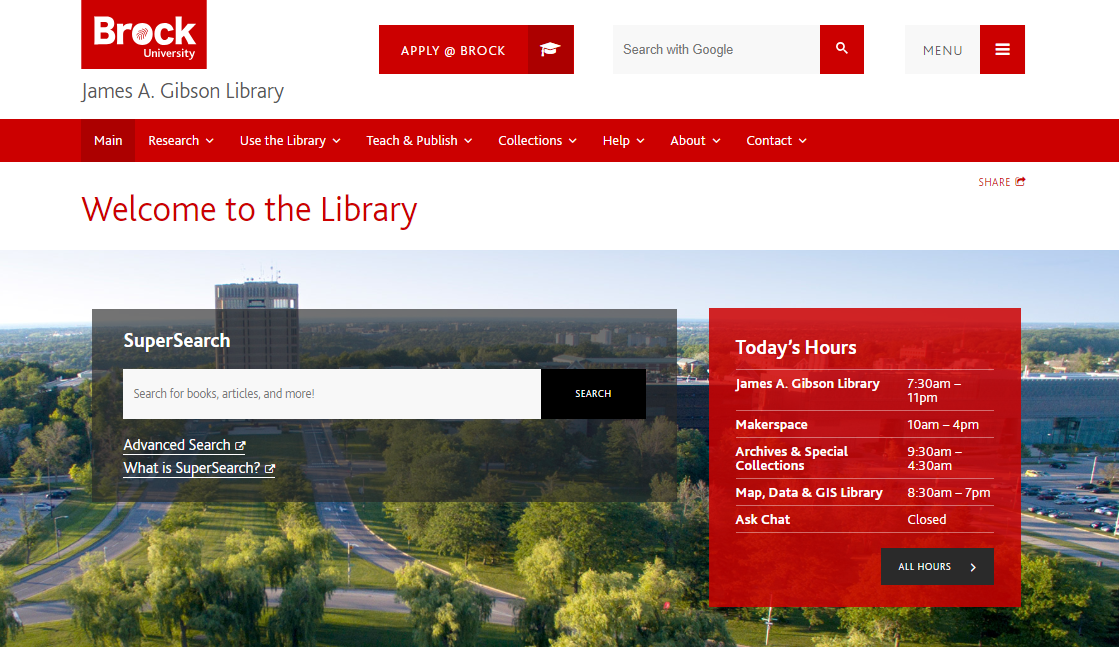Expand the Use the Library dropdown
Viewport: 1119px width, 647px height.
point(290,141)
